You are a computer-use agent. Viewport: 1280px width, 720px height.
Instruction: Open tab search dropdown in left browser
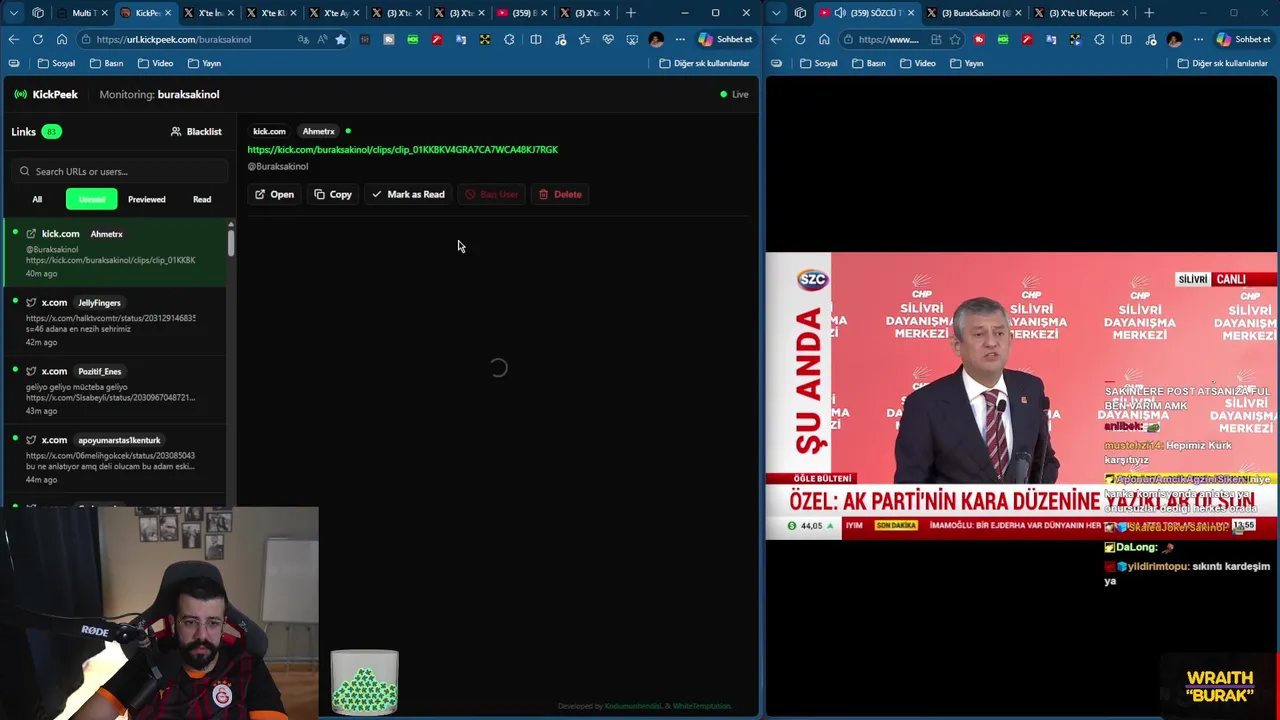tap(14, 13)
